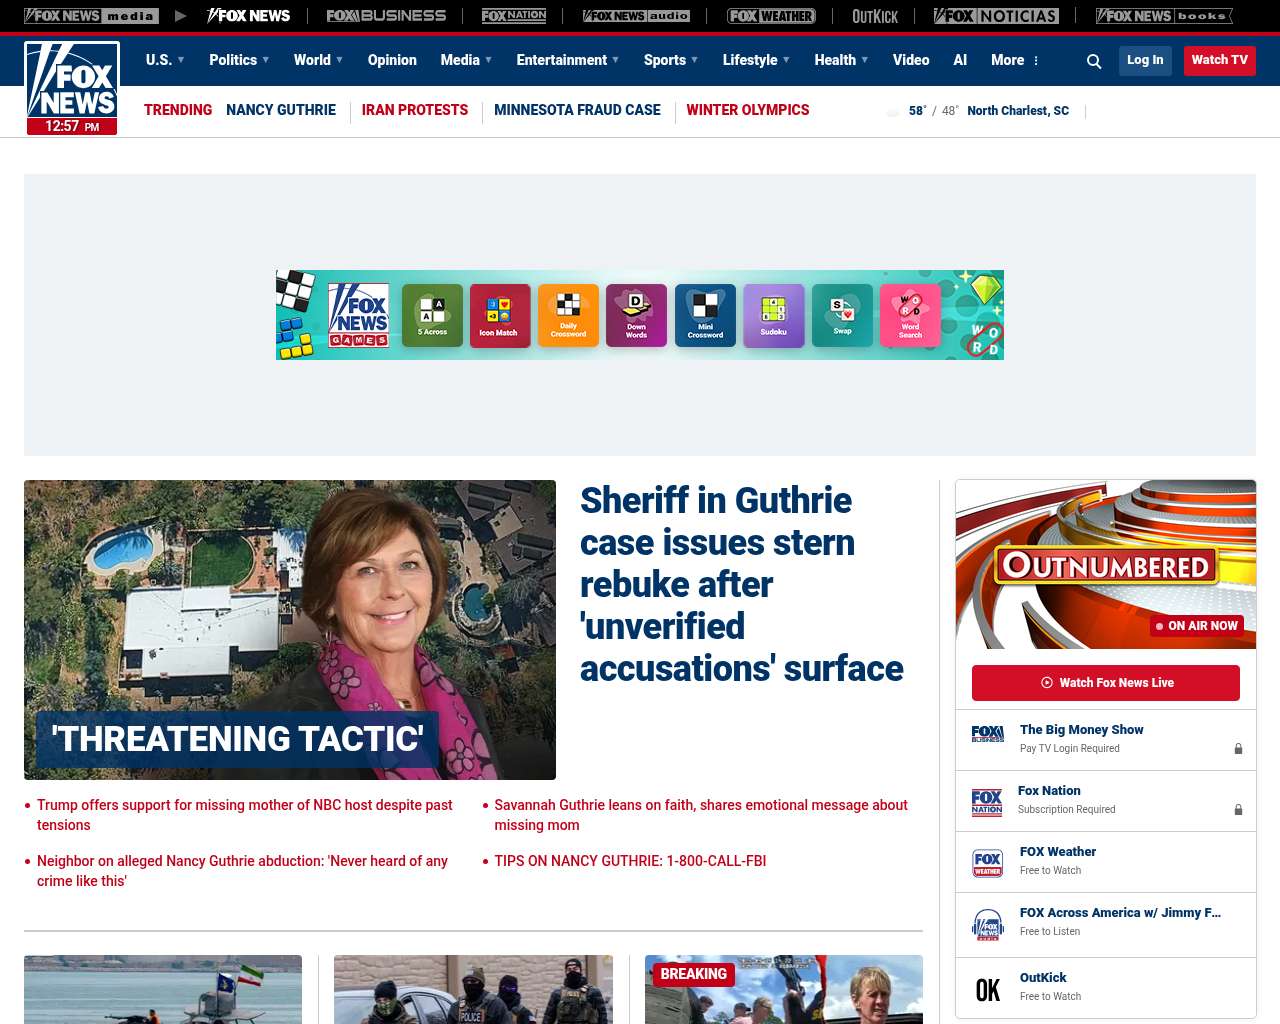Open the Fox News logo home link
This screenshot has width=1280, height=1024.
click(72, 88)
